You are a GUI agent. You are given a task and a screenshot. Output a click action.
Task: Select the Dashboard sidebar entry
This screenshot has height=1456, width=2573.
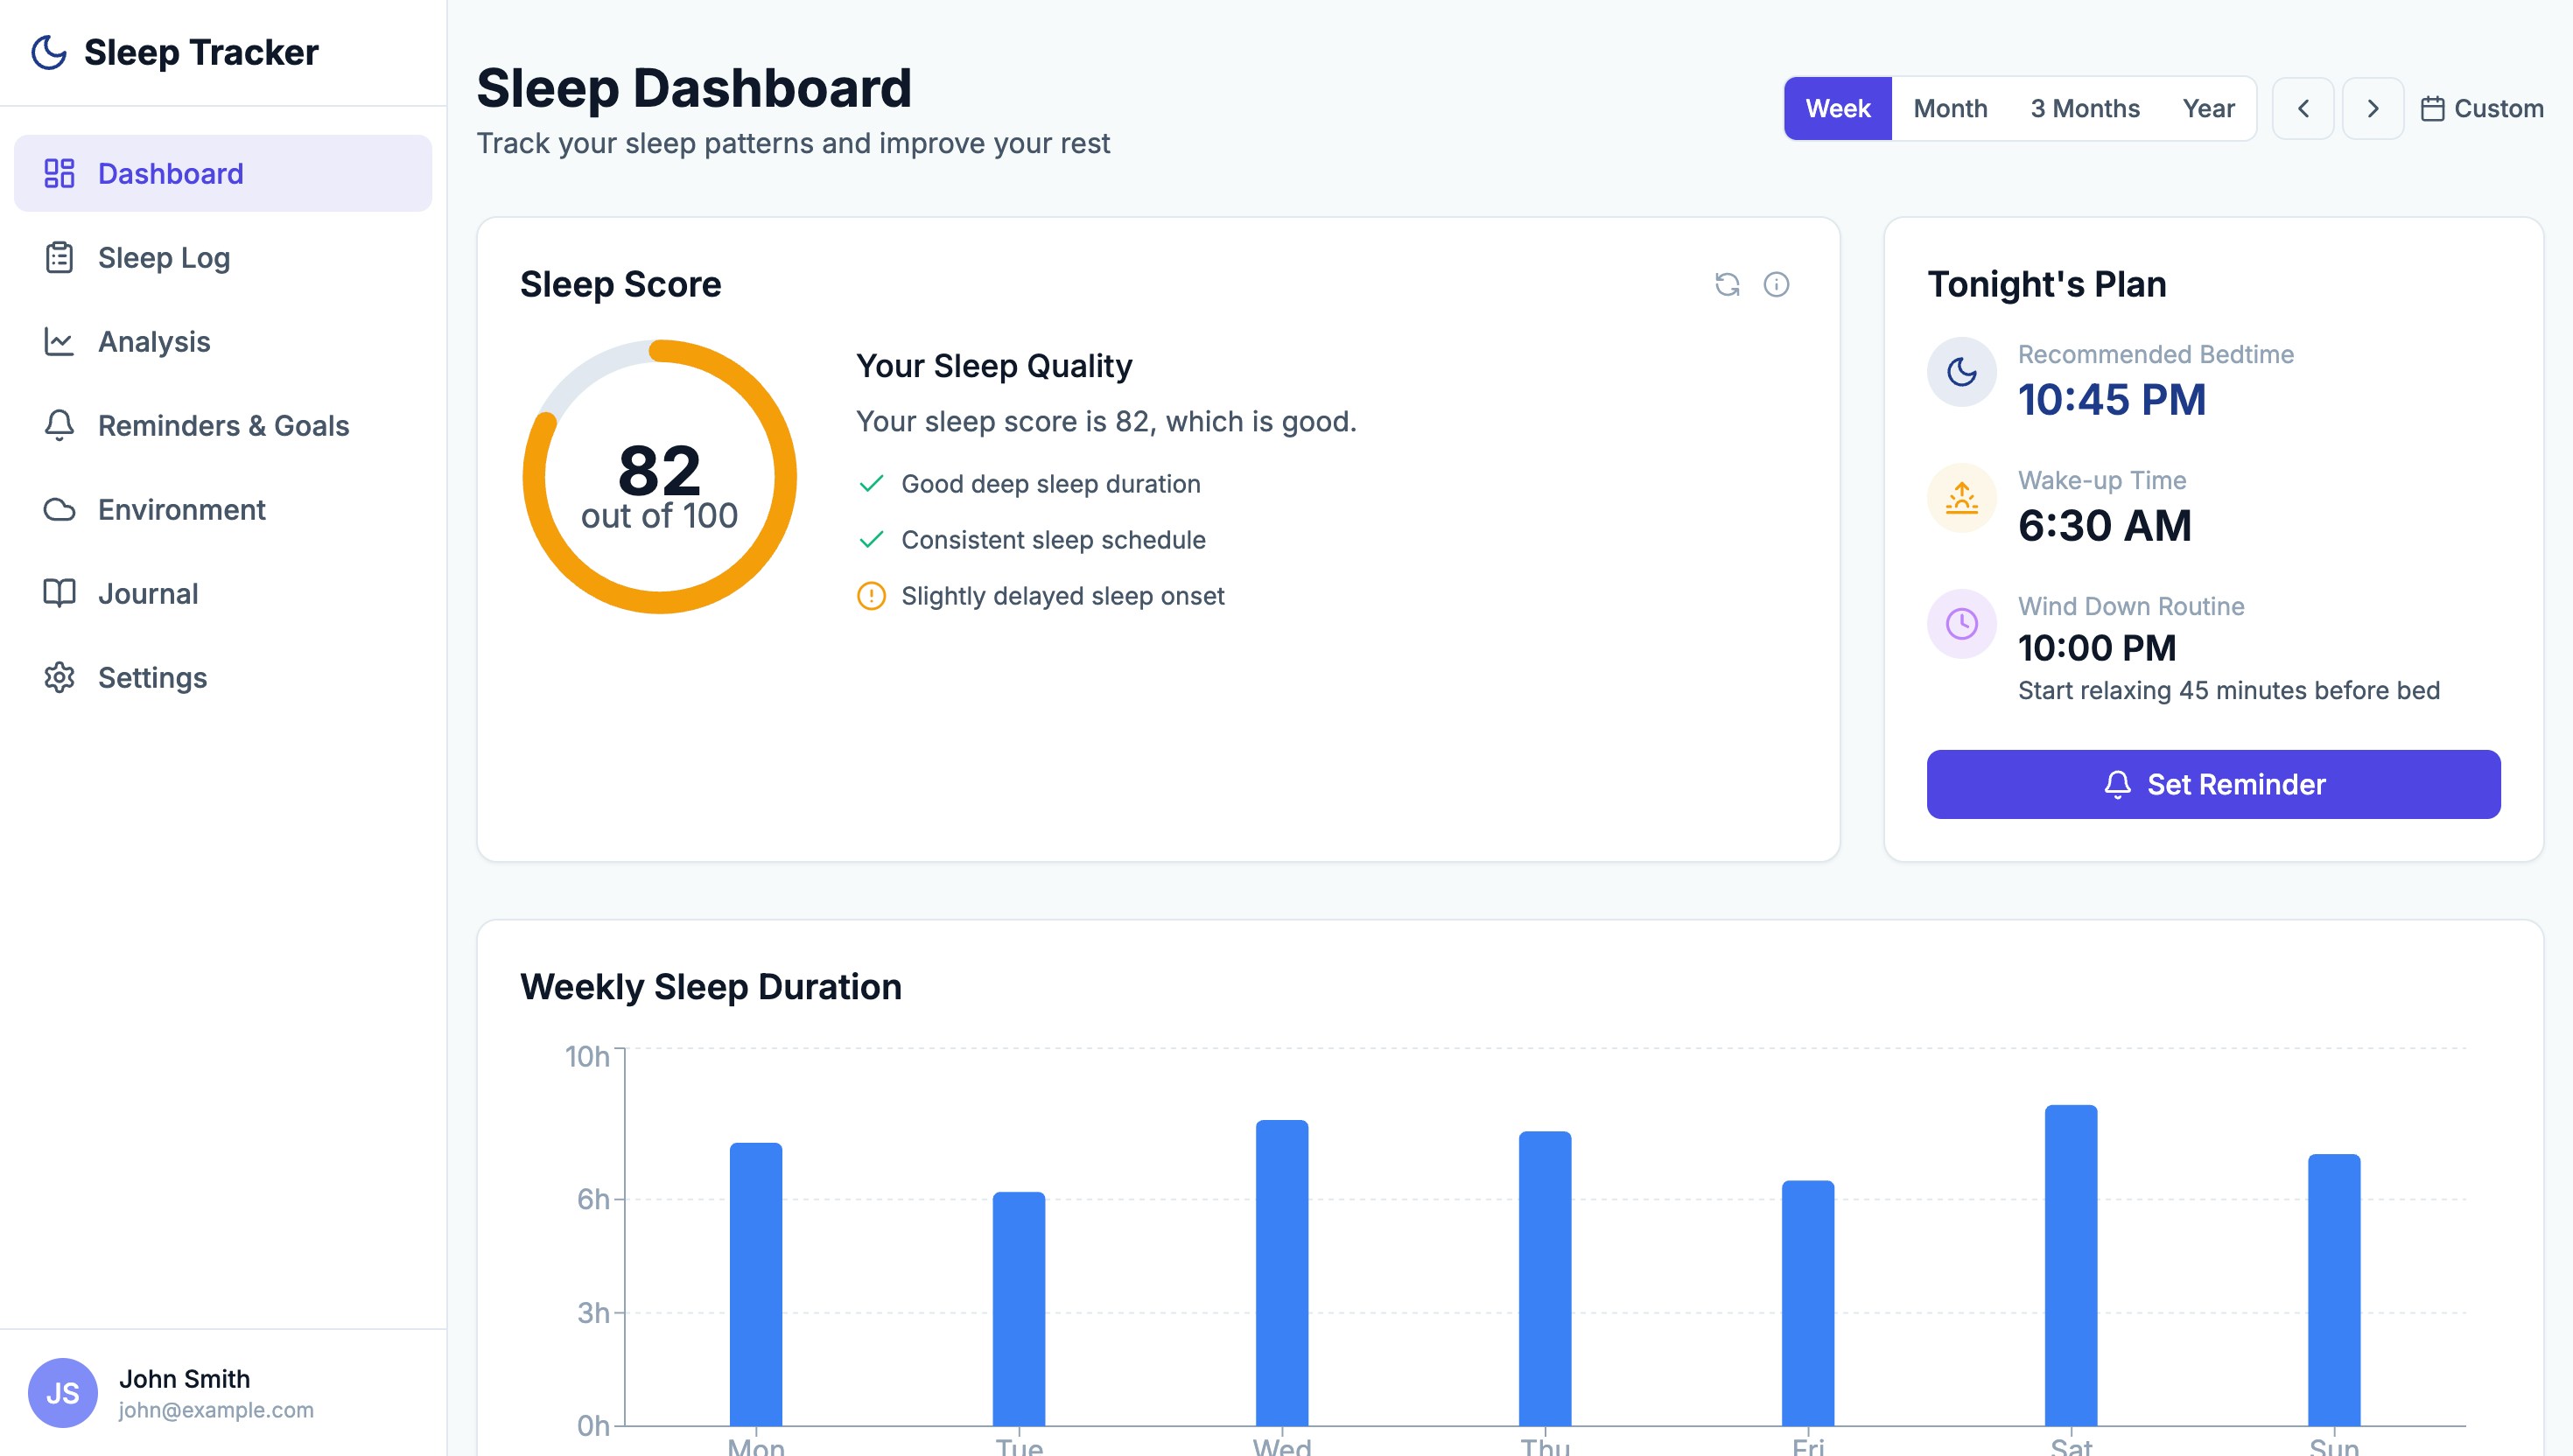tap(170, 173)
